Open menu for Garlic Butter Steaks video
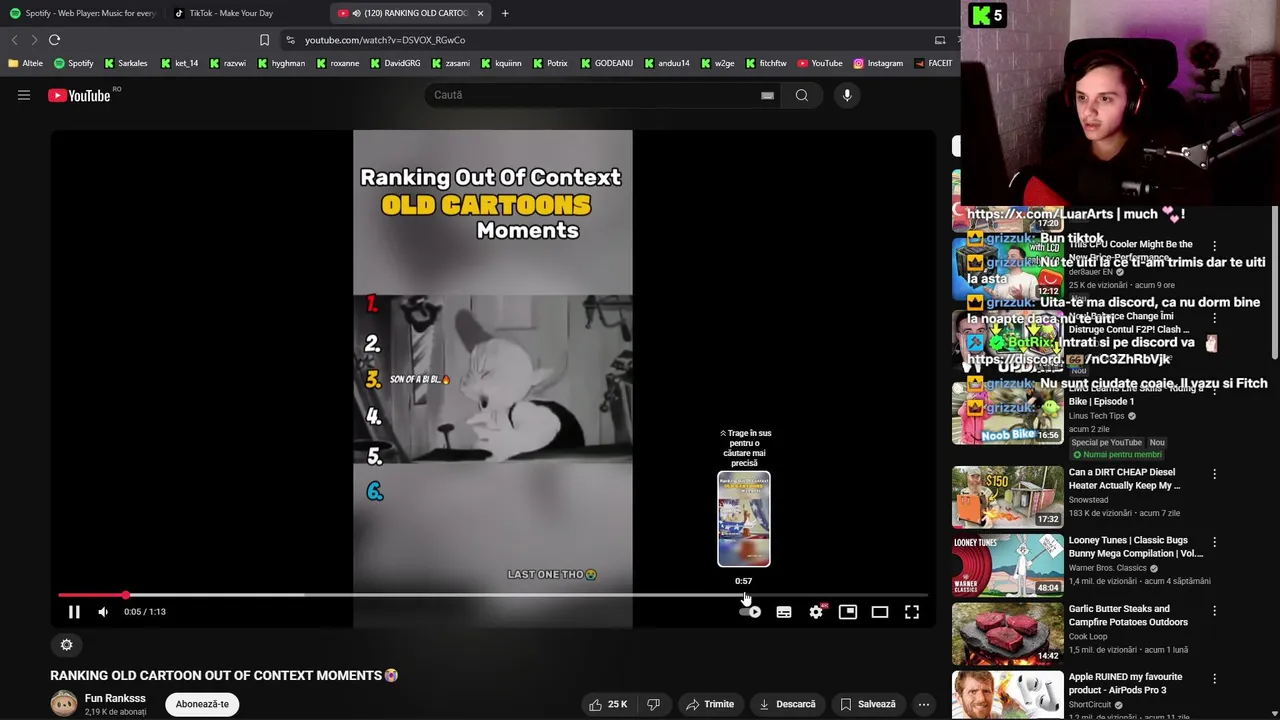1280x720 pixels. (1214, 610)
